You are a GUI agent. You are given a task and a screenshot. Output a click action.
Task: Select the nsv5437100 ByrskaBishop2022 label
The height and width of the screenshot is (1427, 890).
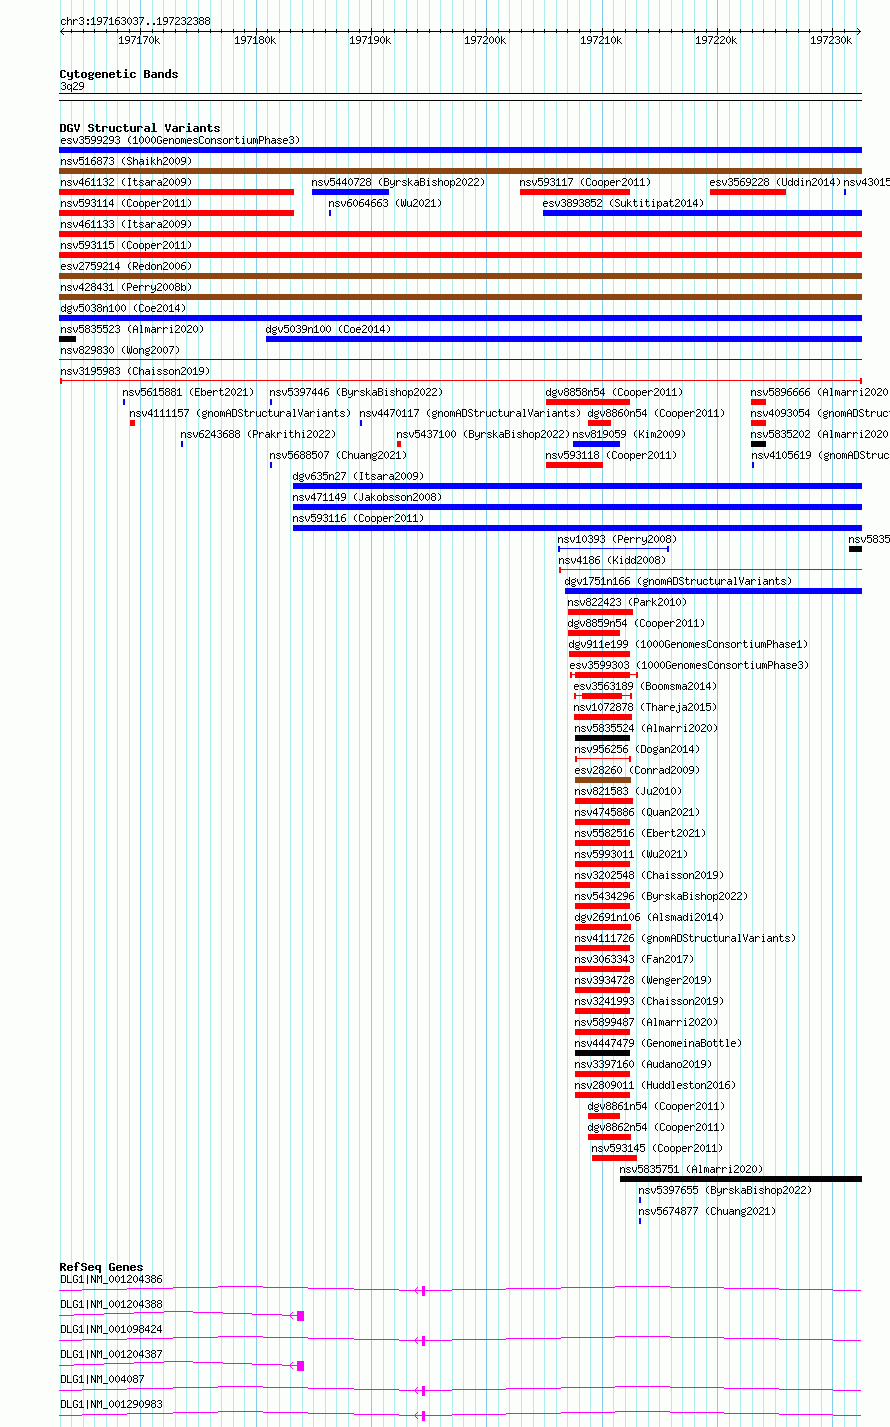point(483,434)
